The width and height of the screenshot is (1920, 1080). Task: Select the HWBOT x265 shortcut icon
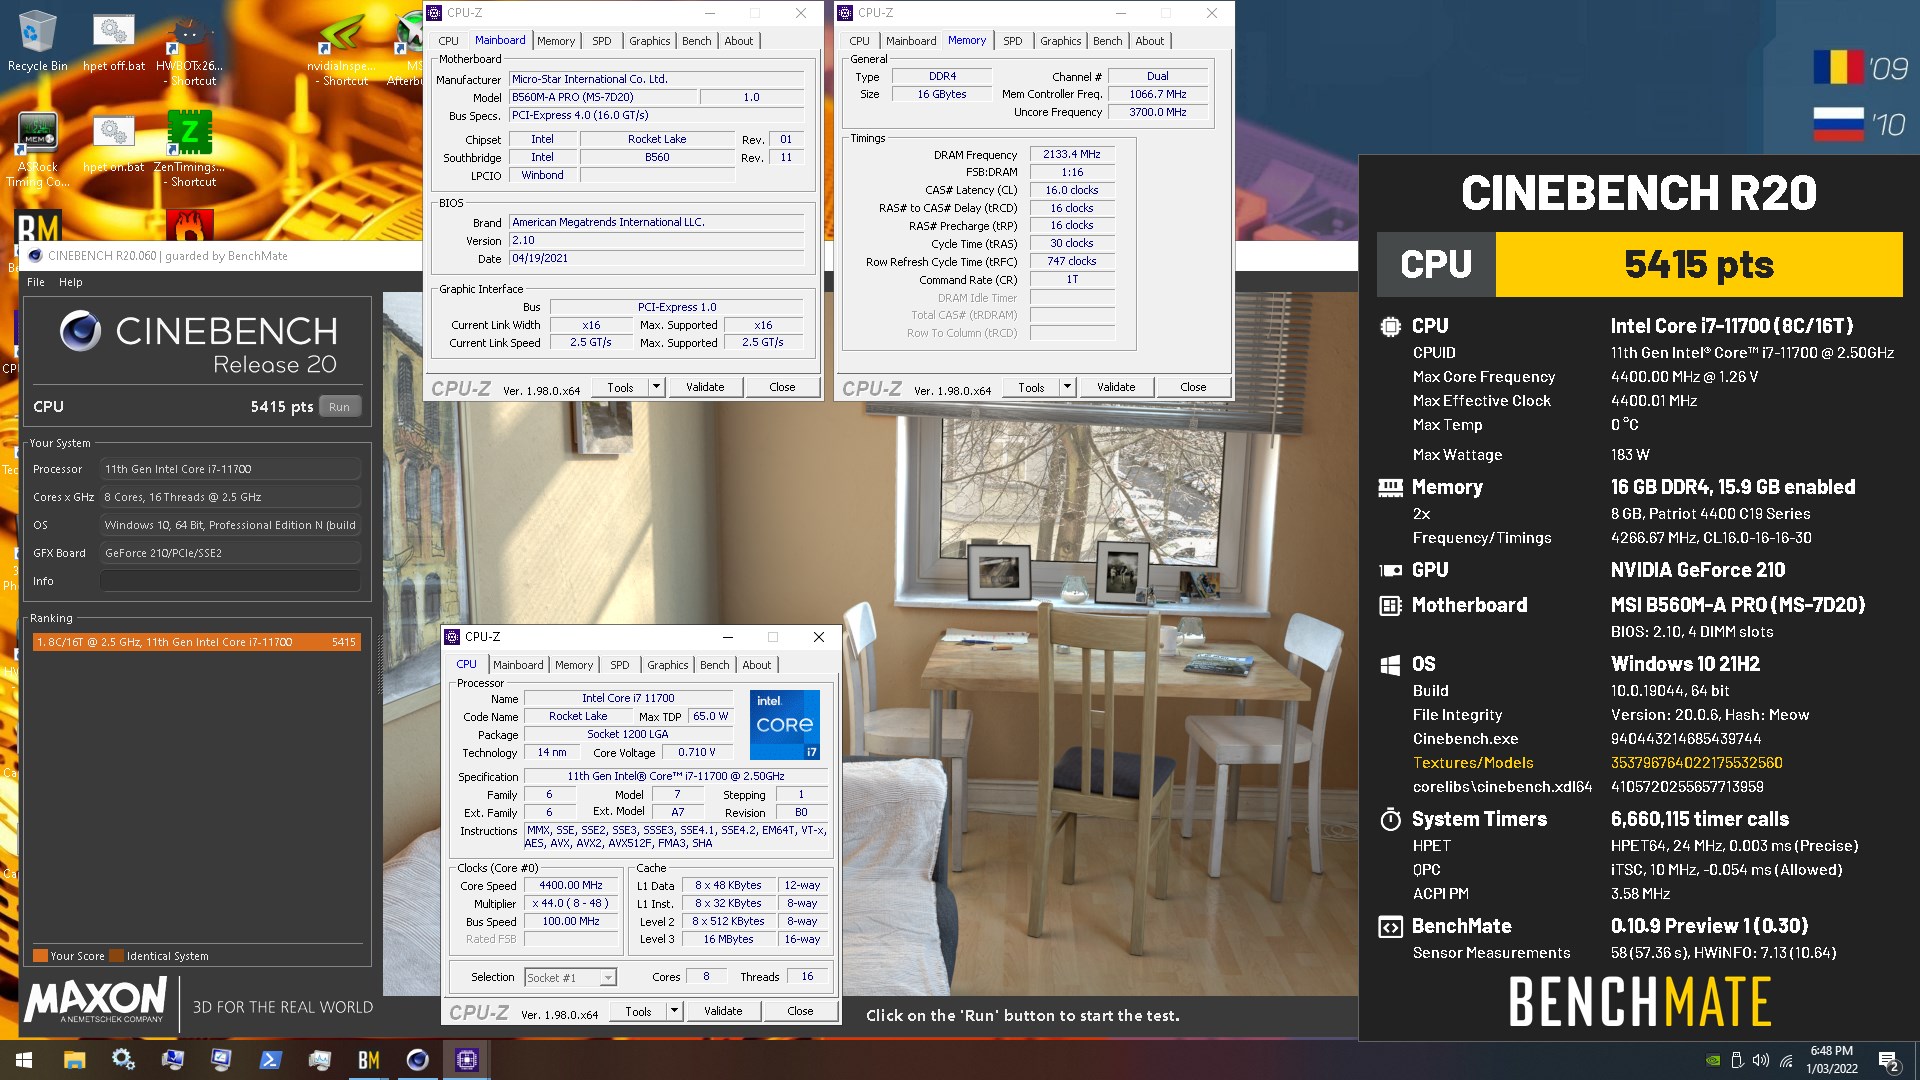pyautogui.click(x=190, y=50)
